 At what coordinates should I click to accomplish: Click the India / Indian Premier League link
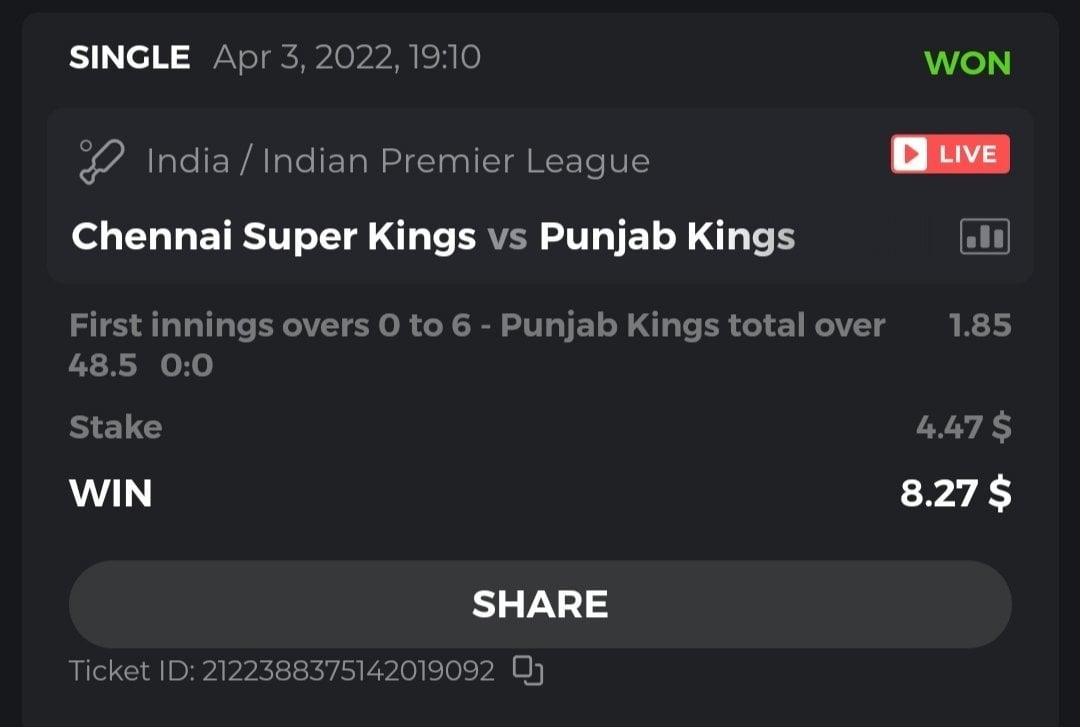click(x=398, y=161)
